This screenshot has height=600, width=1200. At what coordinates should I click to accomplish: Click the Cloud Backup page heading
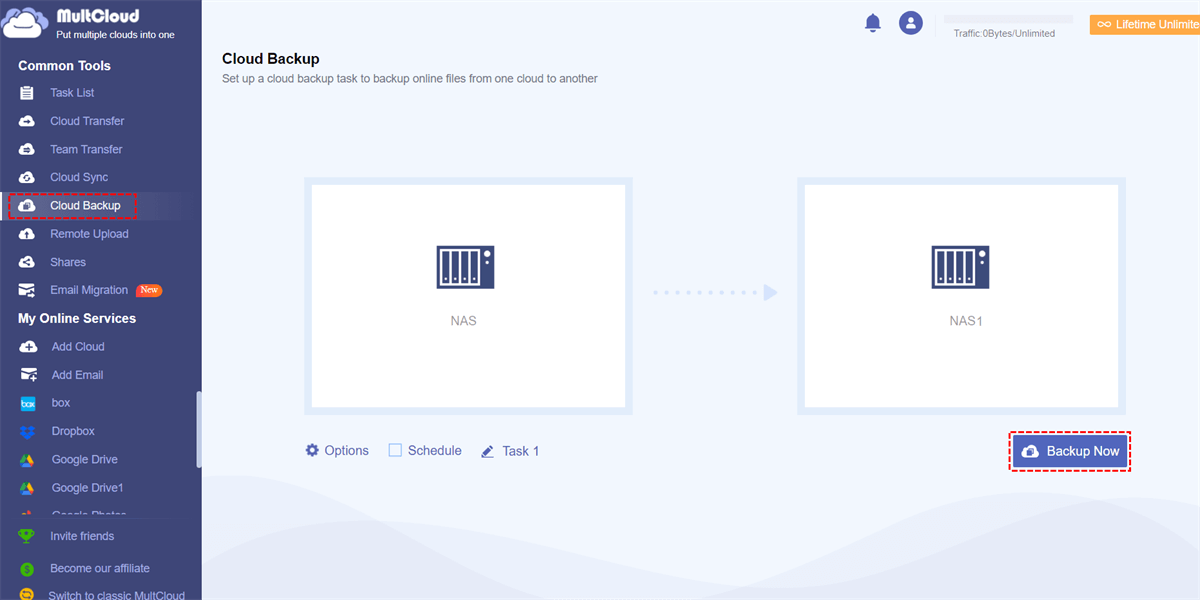[271, 59]
